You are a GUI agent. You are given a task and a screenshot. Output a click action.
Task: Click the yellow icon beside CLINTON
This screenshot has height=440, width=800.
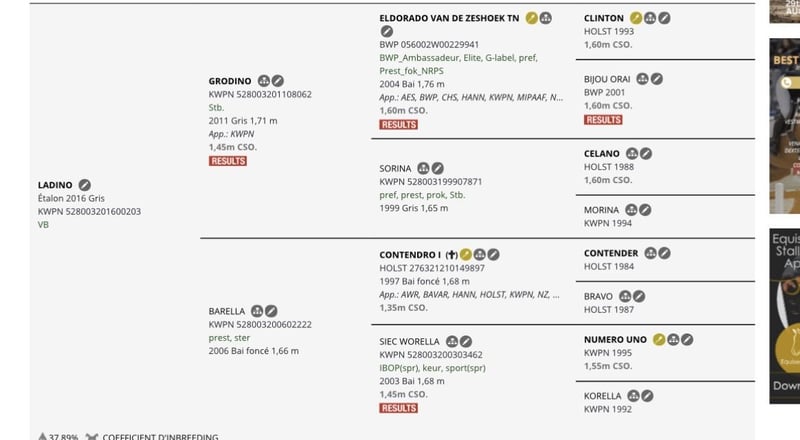coord(636,18)
